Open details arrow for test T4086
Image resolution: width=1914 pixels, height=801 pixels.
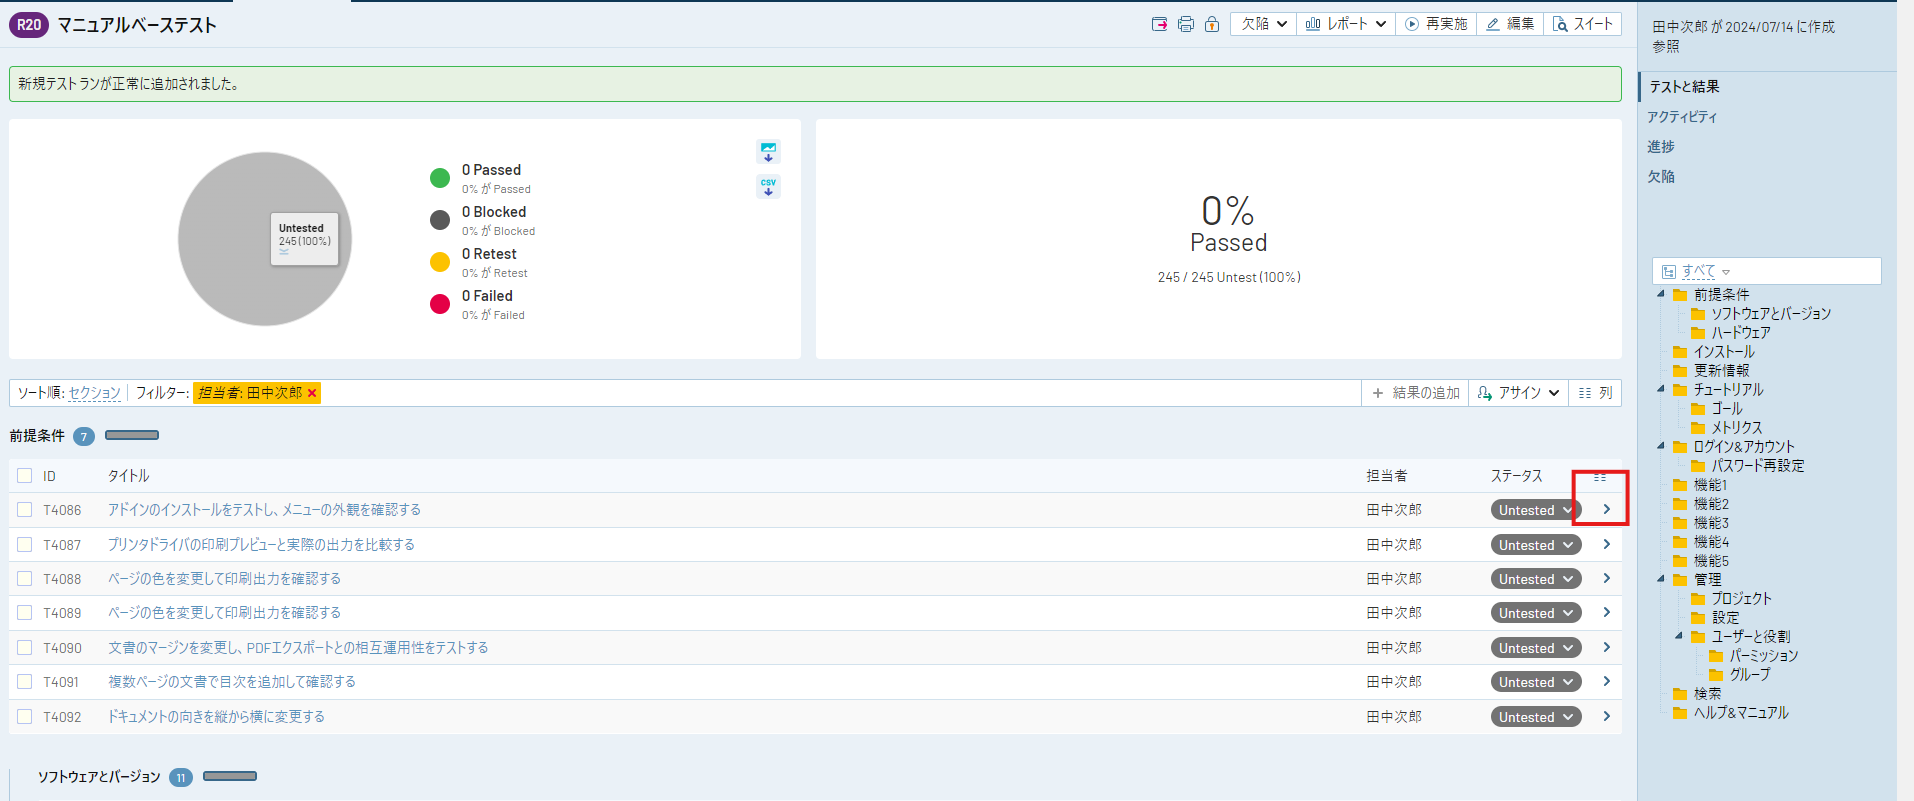[x=1607, y=510]
